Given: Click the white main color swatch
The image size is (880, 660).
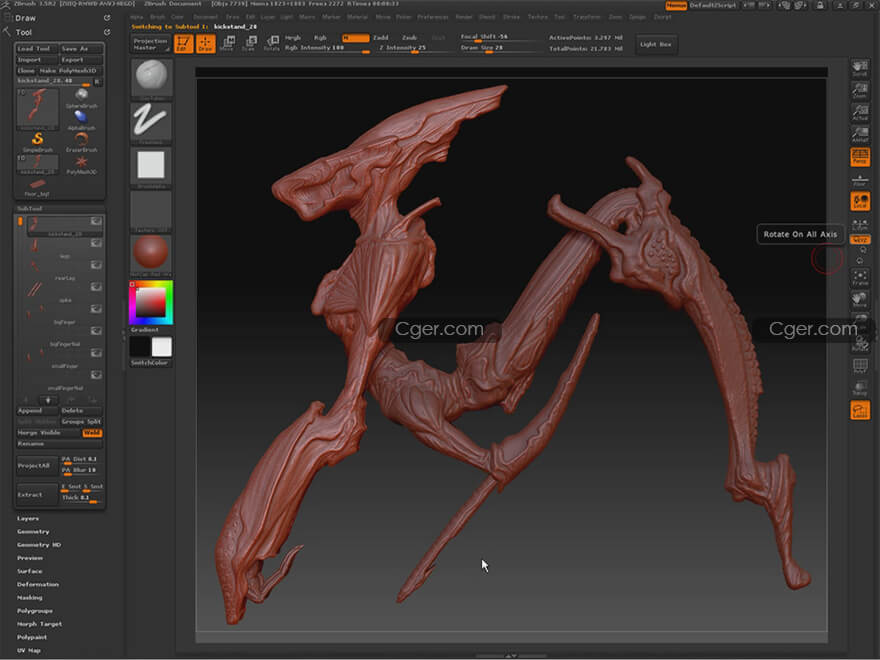Looking at the screenshot, I should pos(162,347).
